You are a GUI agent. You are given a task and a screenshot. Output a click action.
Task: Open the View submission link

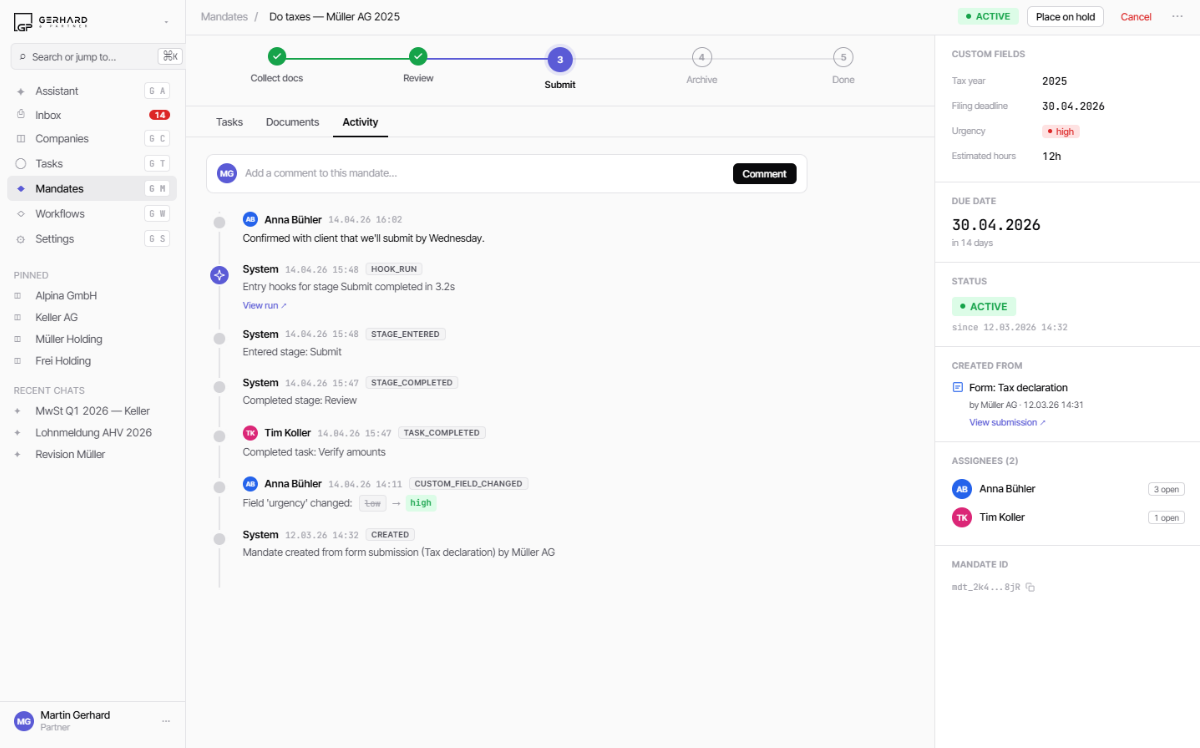click(1007, 422)
